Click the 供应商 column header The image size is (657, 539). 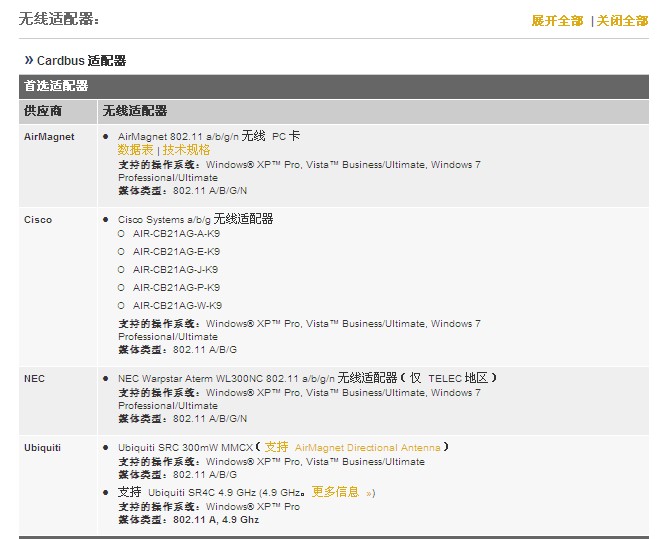(x=43, y=111)
